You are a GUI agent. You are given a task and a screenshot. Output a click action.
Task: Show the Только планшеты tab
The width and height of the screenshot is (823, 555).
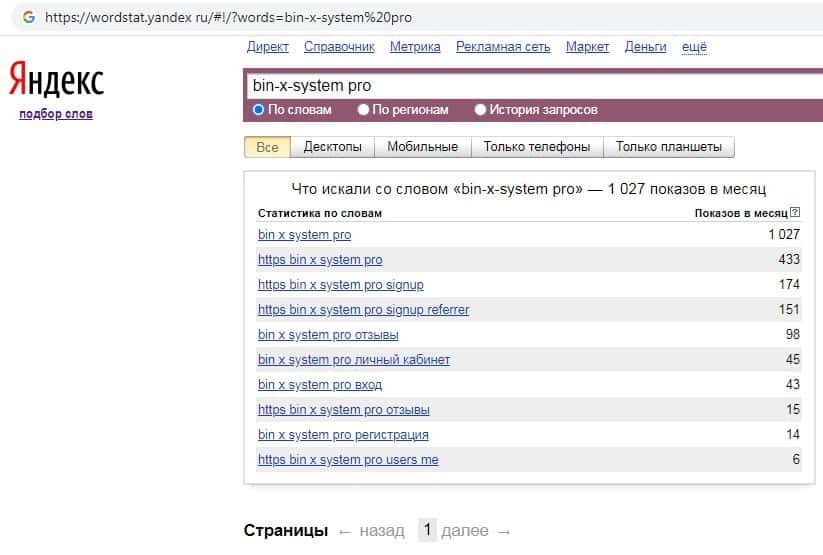(668, 147)
